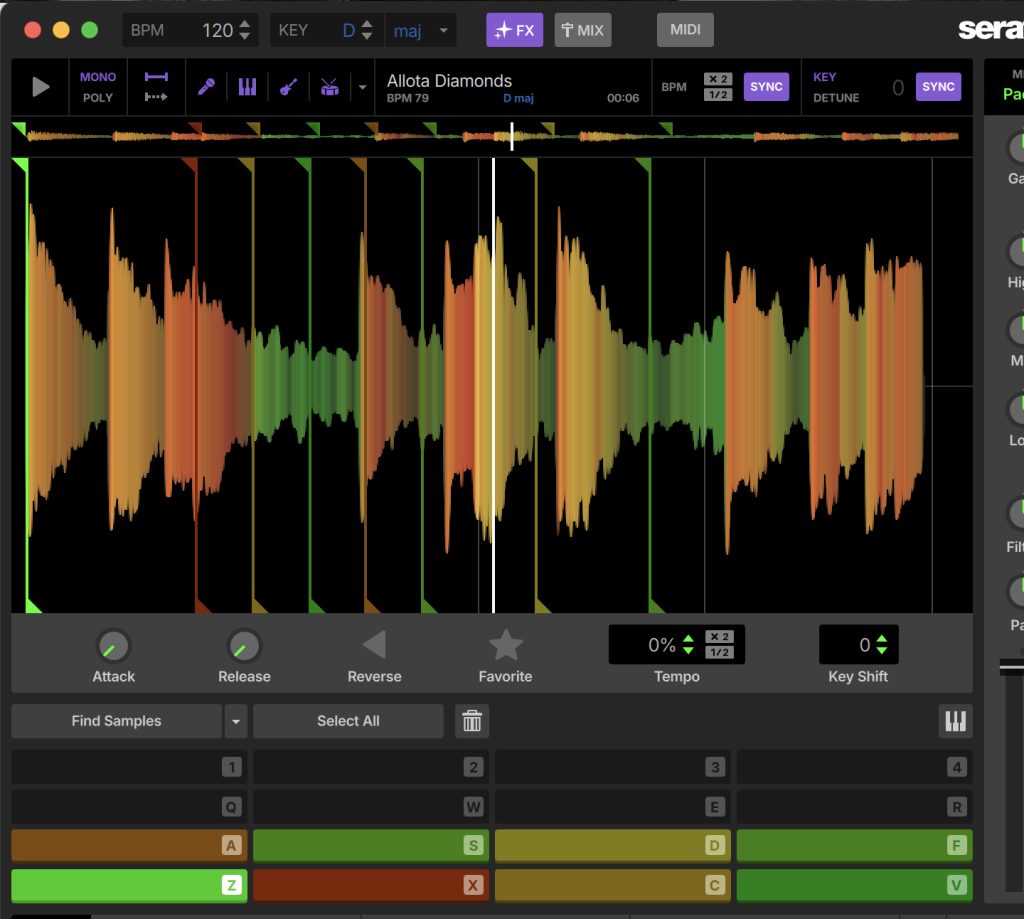Select the piano keys melody stem icon
Image resolution: width=1024 pixels, height=919 pixels.
click(247, 87)
